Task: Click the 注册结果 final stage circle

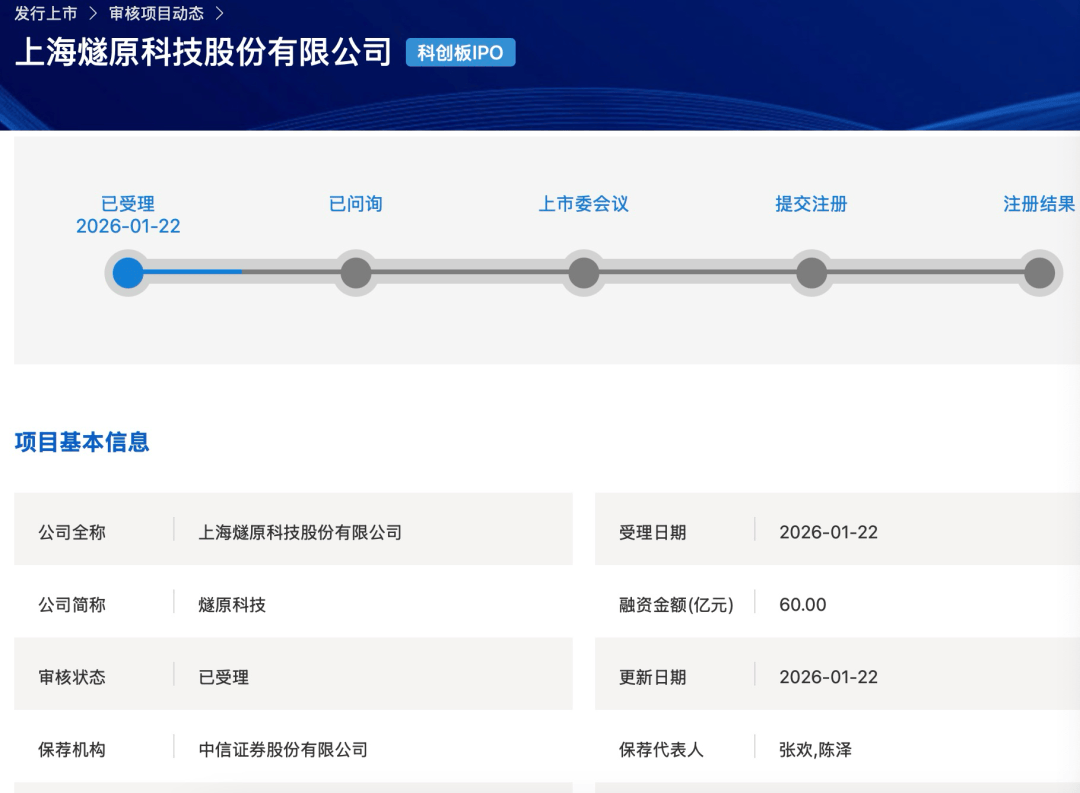Action: [1039, 273]
